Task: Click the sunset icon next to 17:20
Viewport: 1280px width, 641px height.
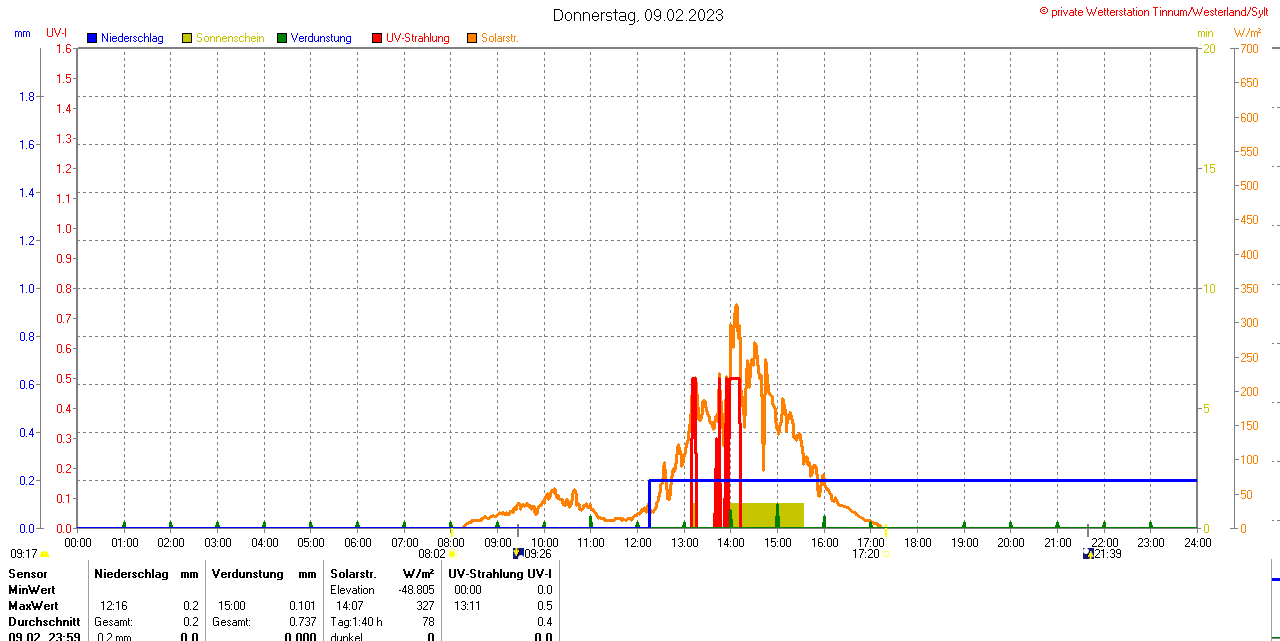Action: (886, 554)
